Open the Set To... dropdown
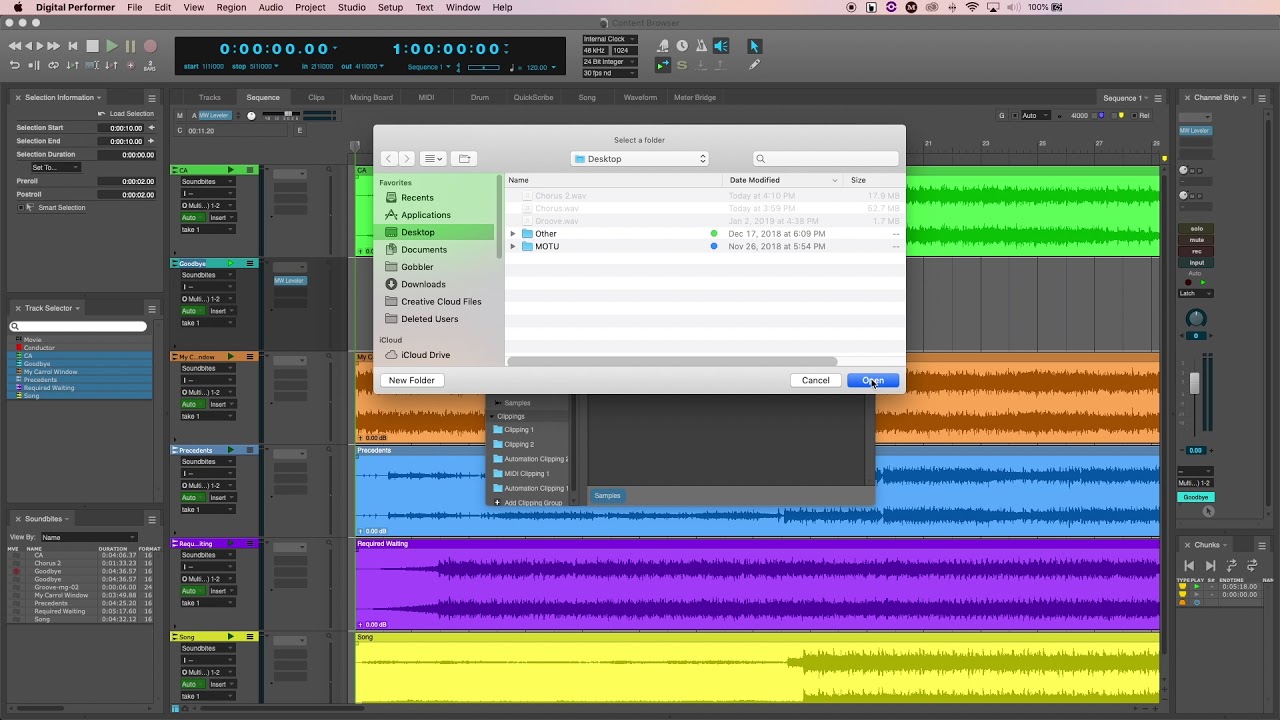This screenshot has width=1280, height=720. point(56,167)
